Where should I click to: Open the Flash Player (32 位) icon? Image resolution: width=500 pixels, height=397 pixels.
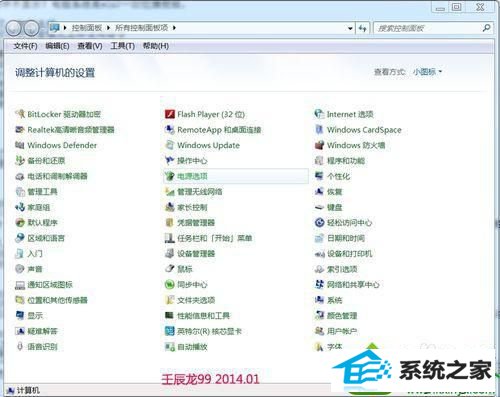pos(170,114)
